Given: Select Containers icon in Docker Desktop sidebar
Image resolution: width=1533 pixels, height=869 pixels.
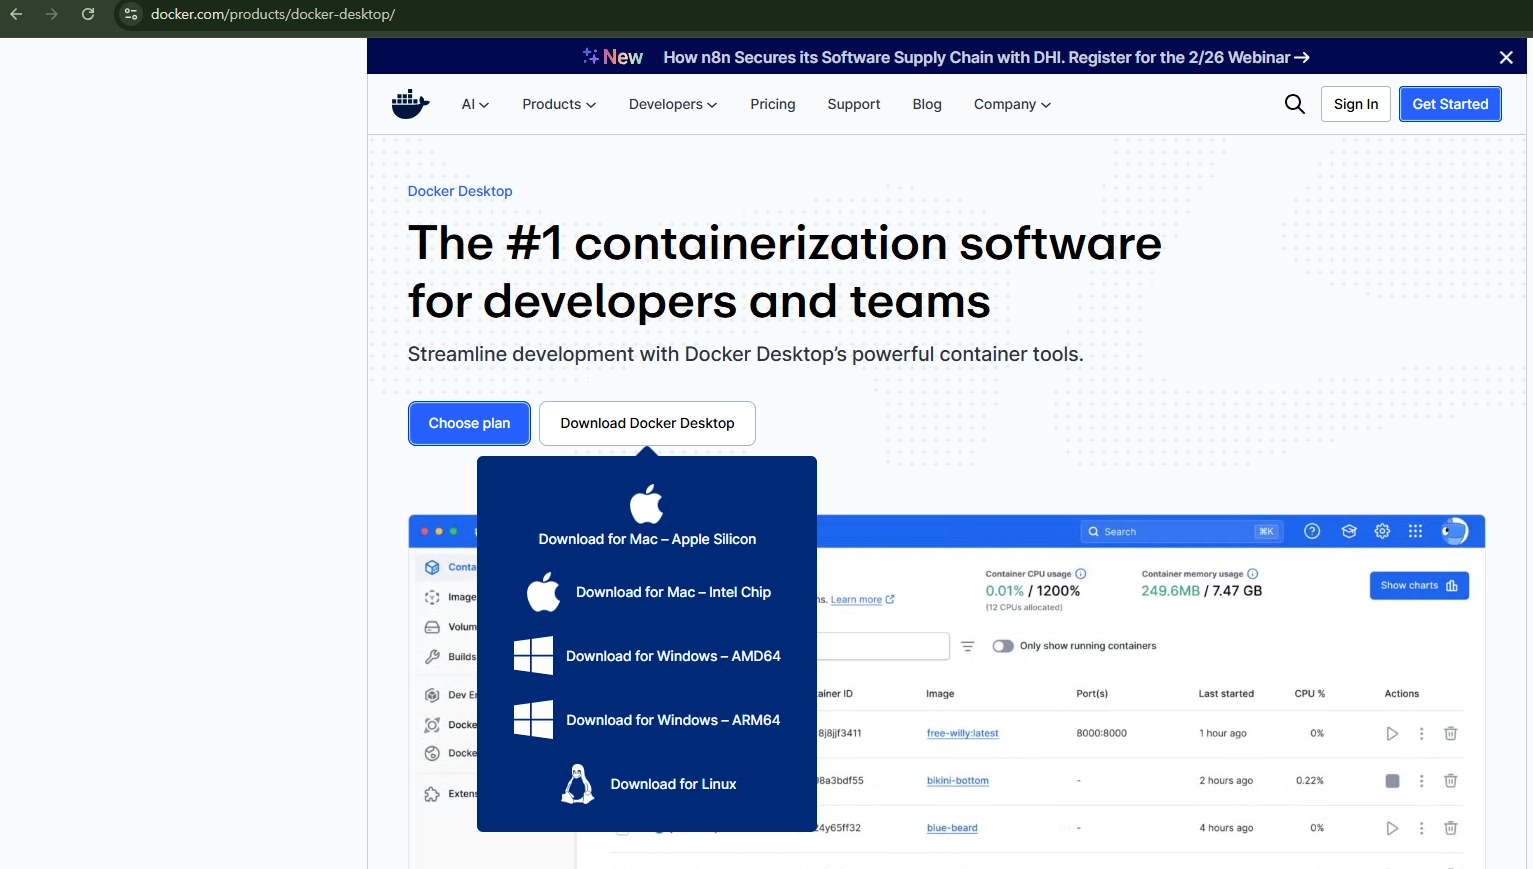Looking at the screenshot, I should tap(432, 567).
